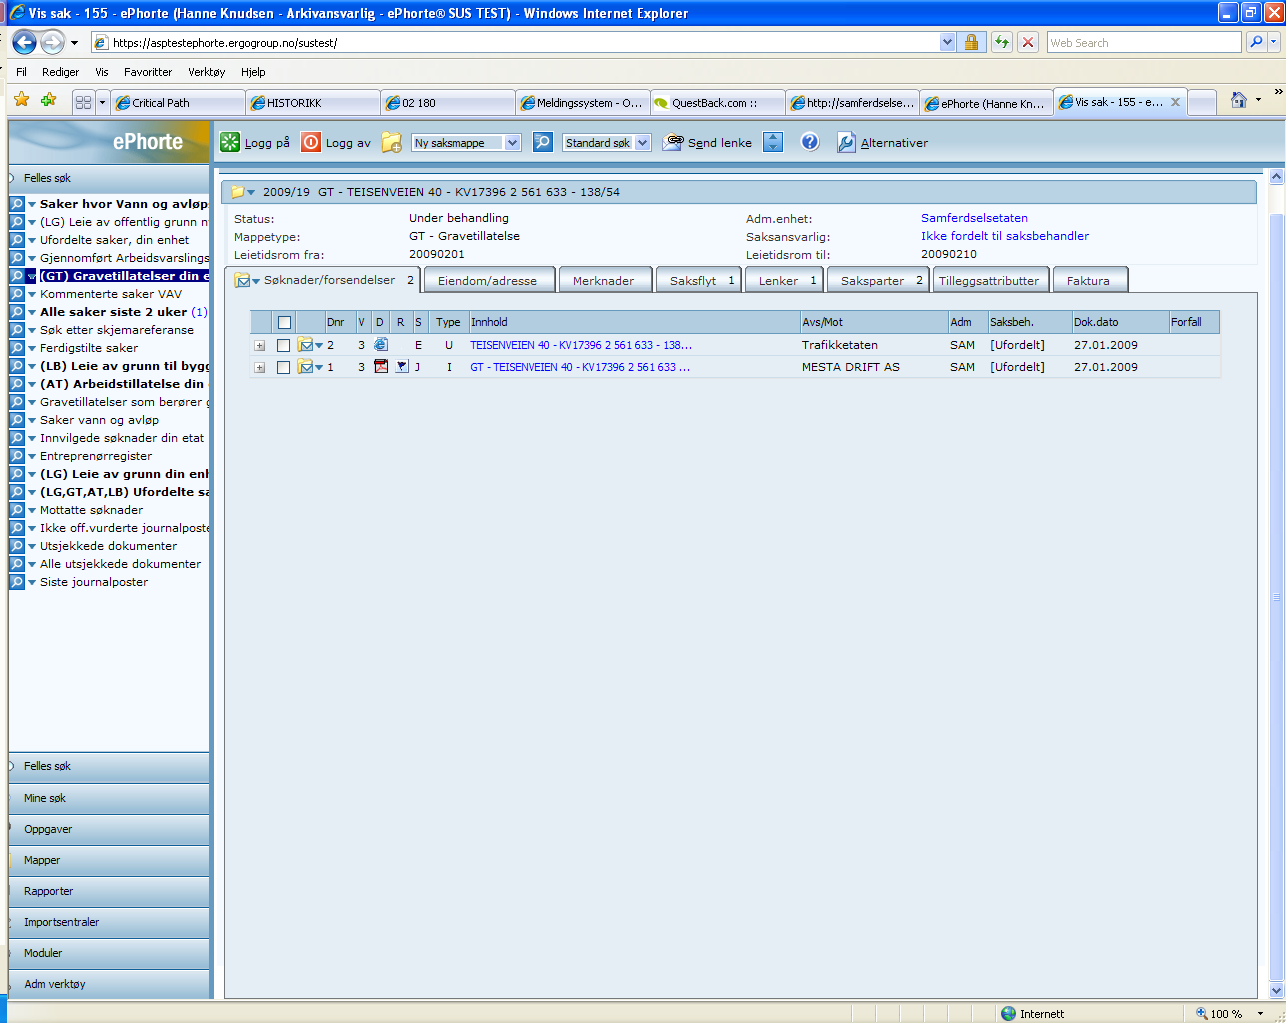Switch to the HISTORIKK browser tab
This screenshot has width=1286, height=1023.
[313, 102]
